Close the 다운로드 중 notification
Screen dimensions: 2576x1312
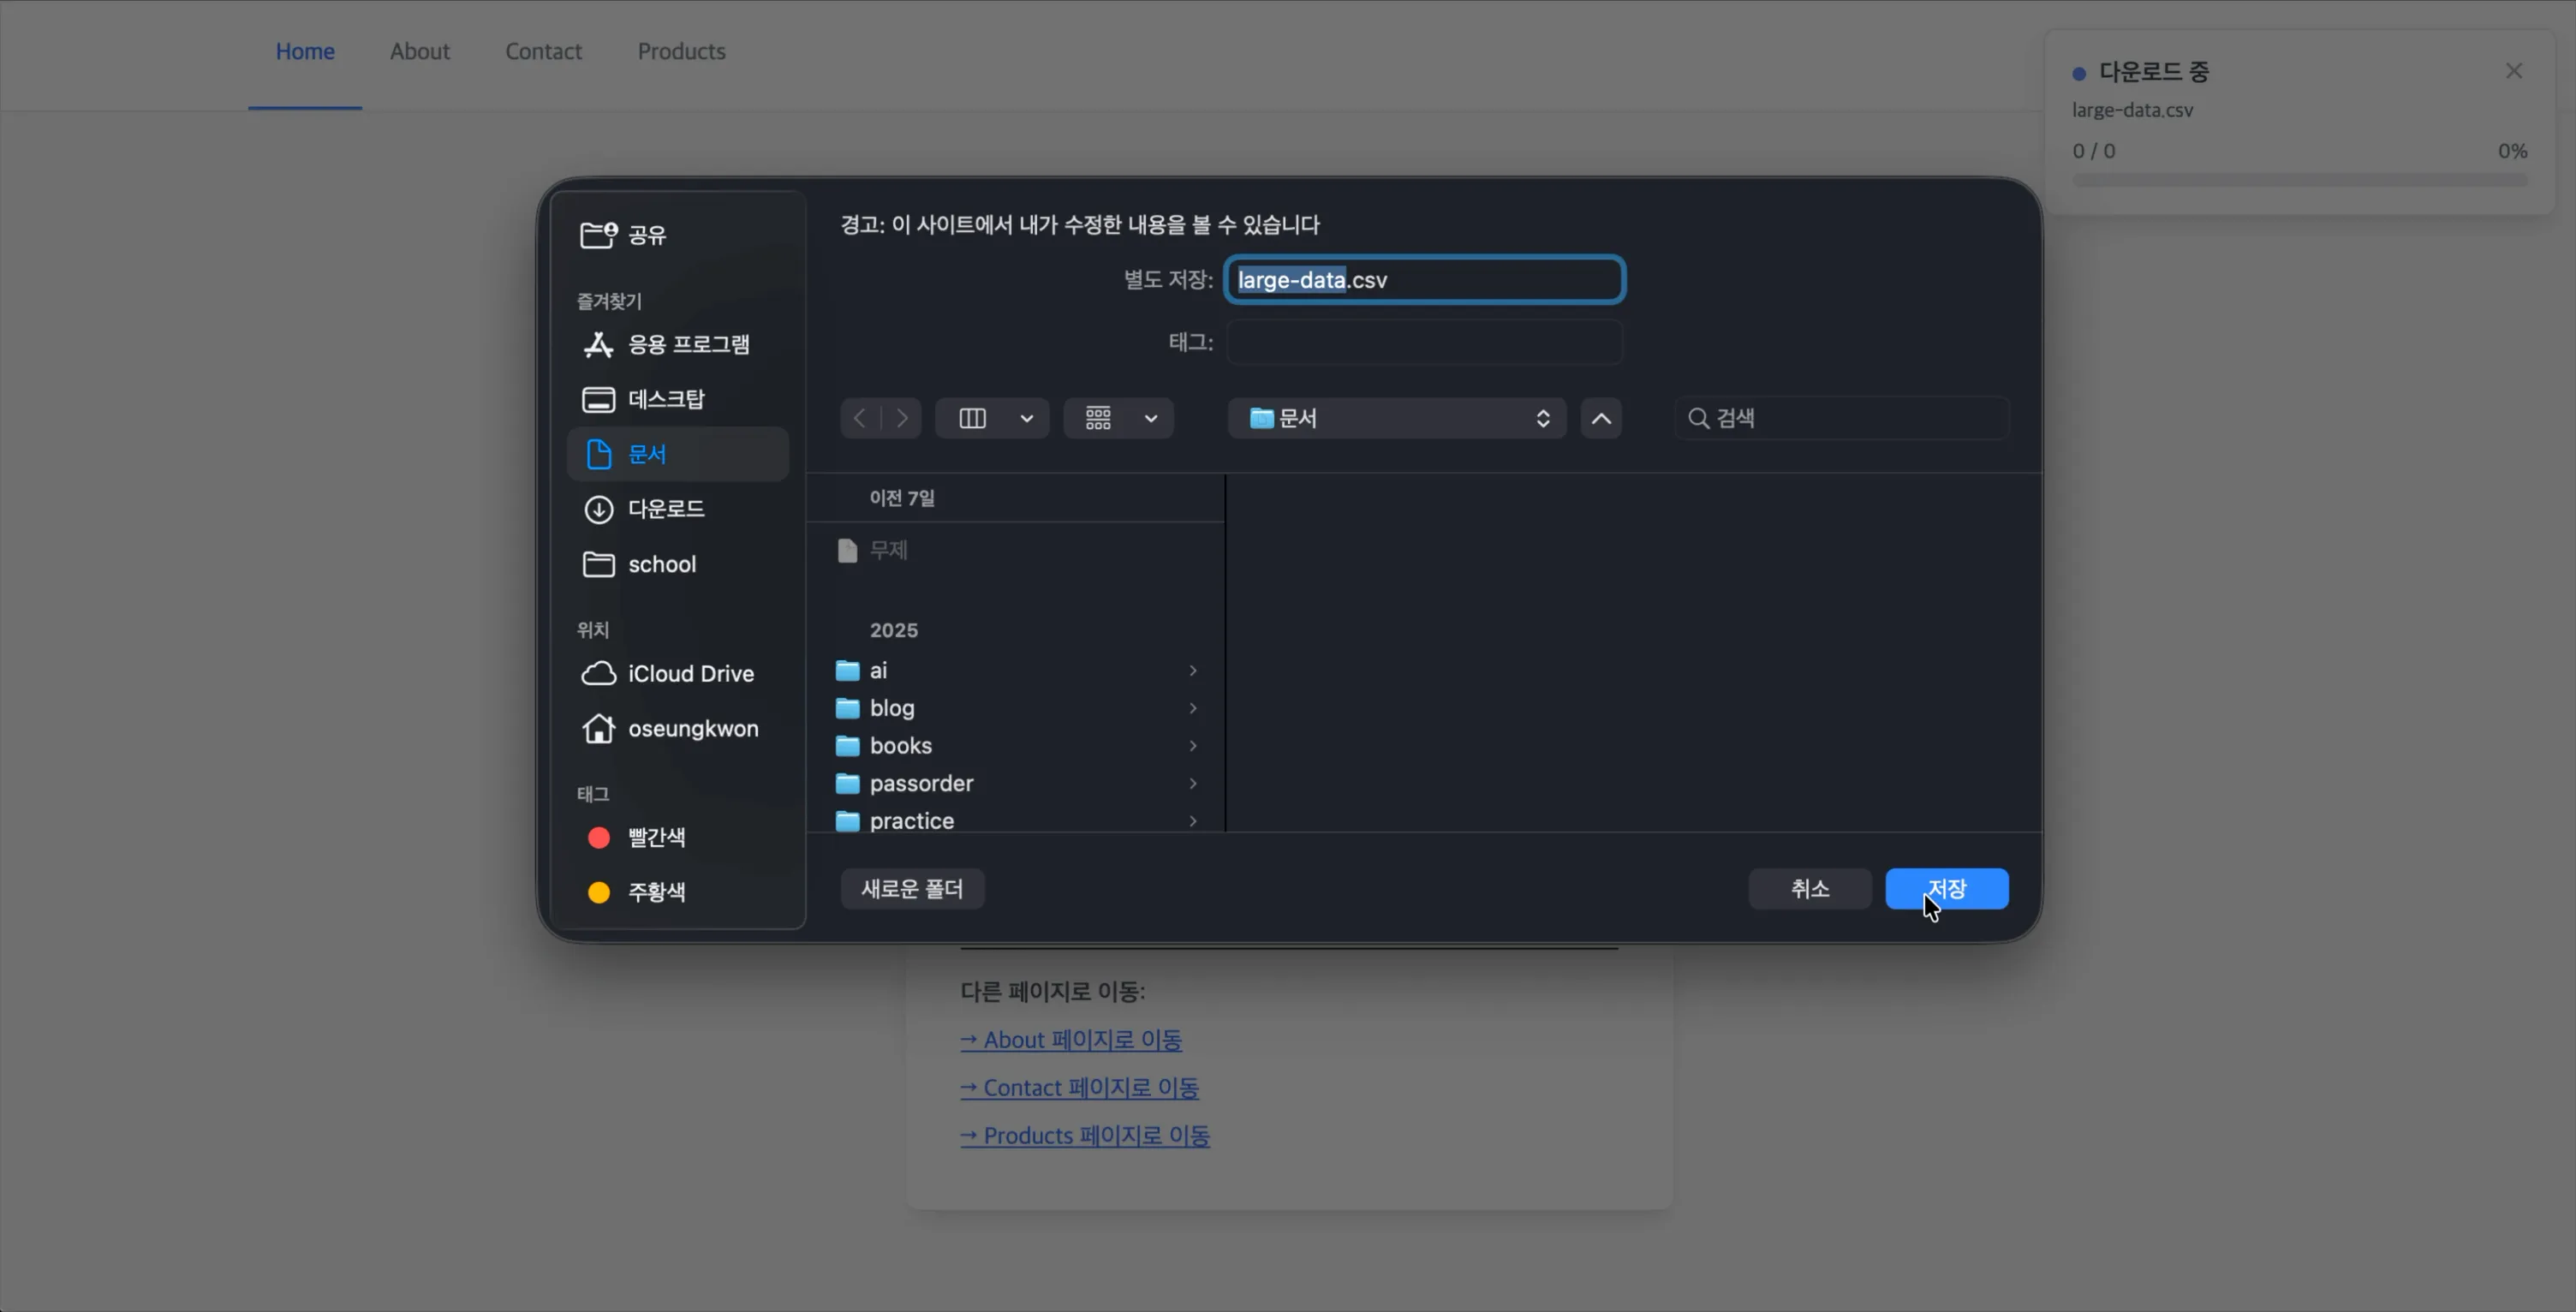click(2514, 71)
